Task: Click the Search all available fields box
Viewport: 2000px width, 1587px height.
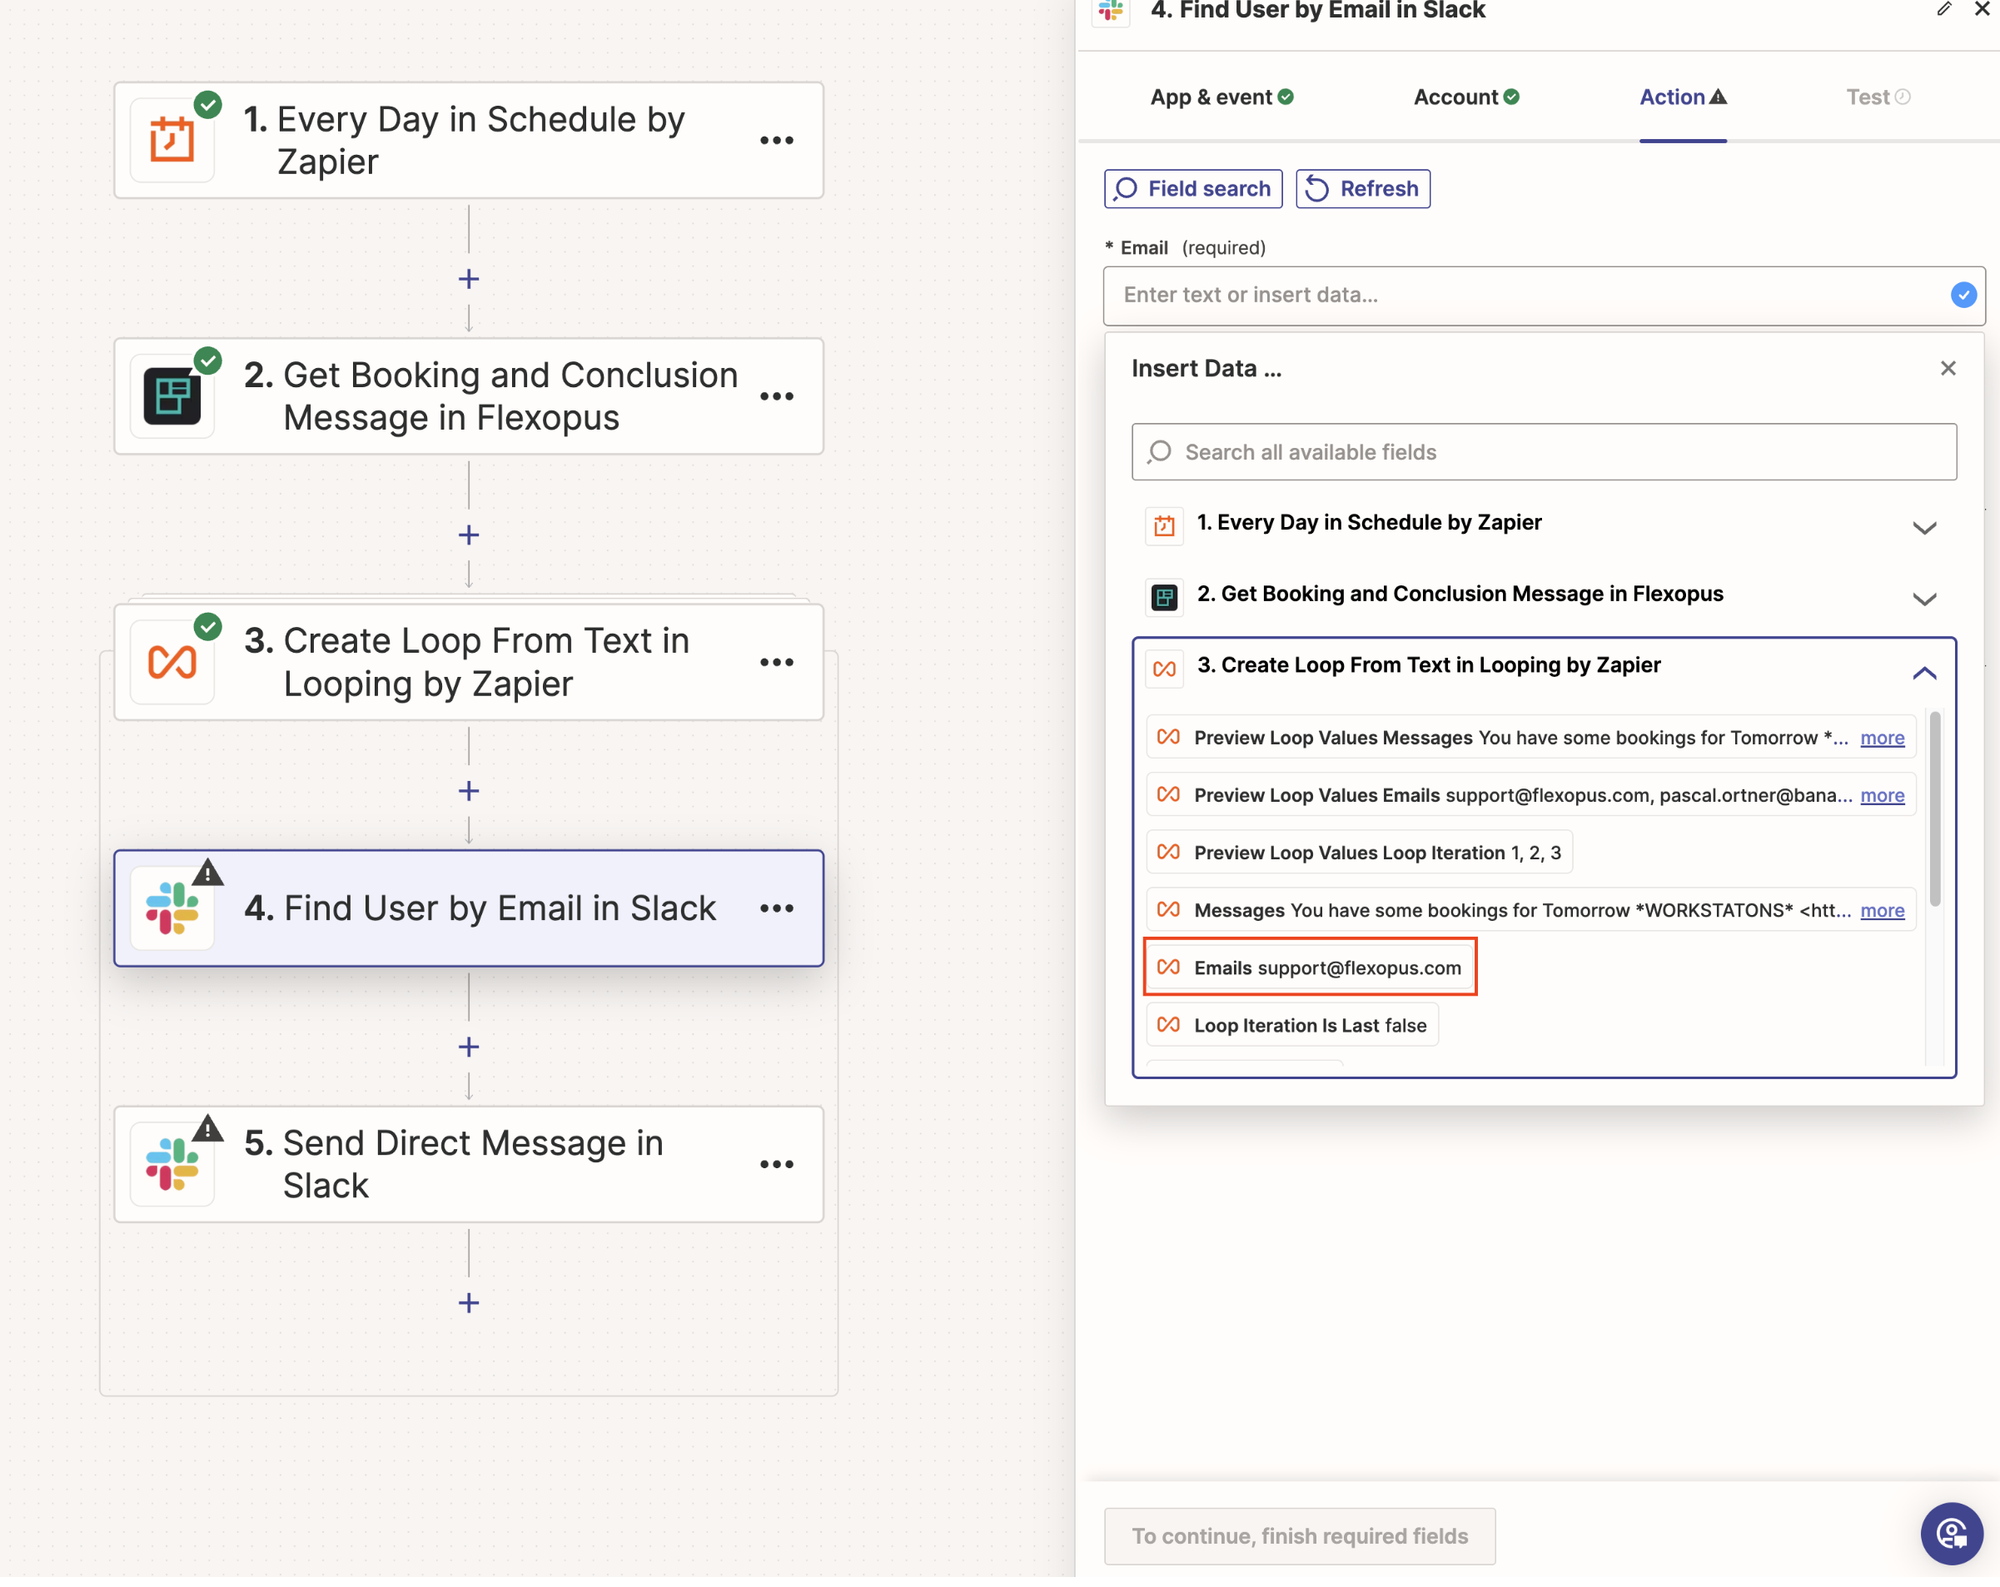Action: (1543, 452)
